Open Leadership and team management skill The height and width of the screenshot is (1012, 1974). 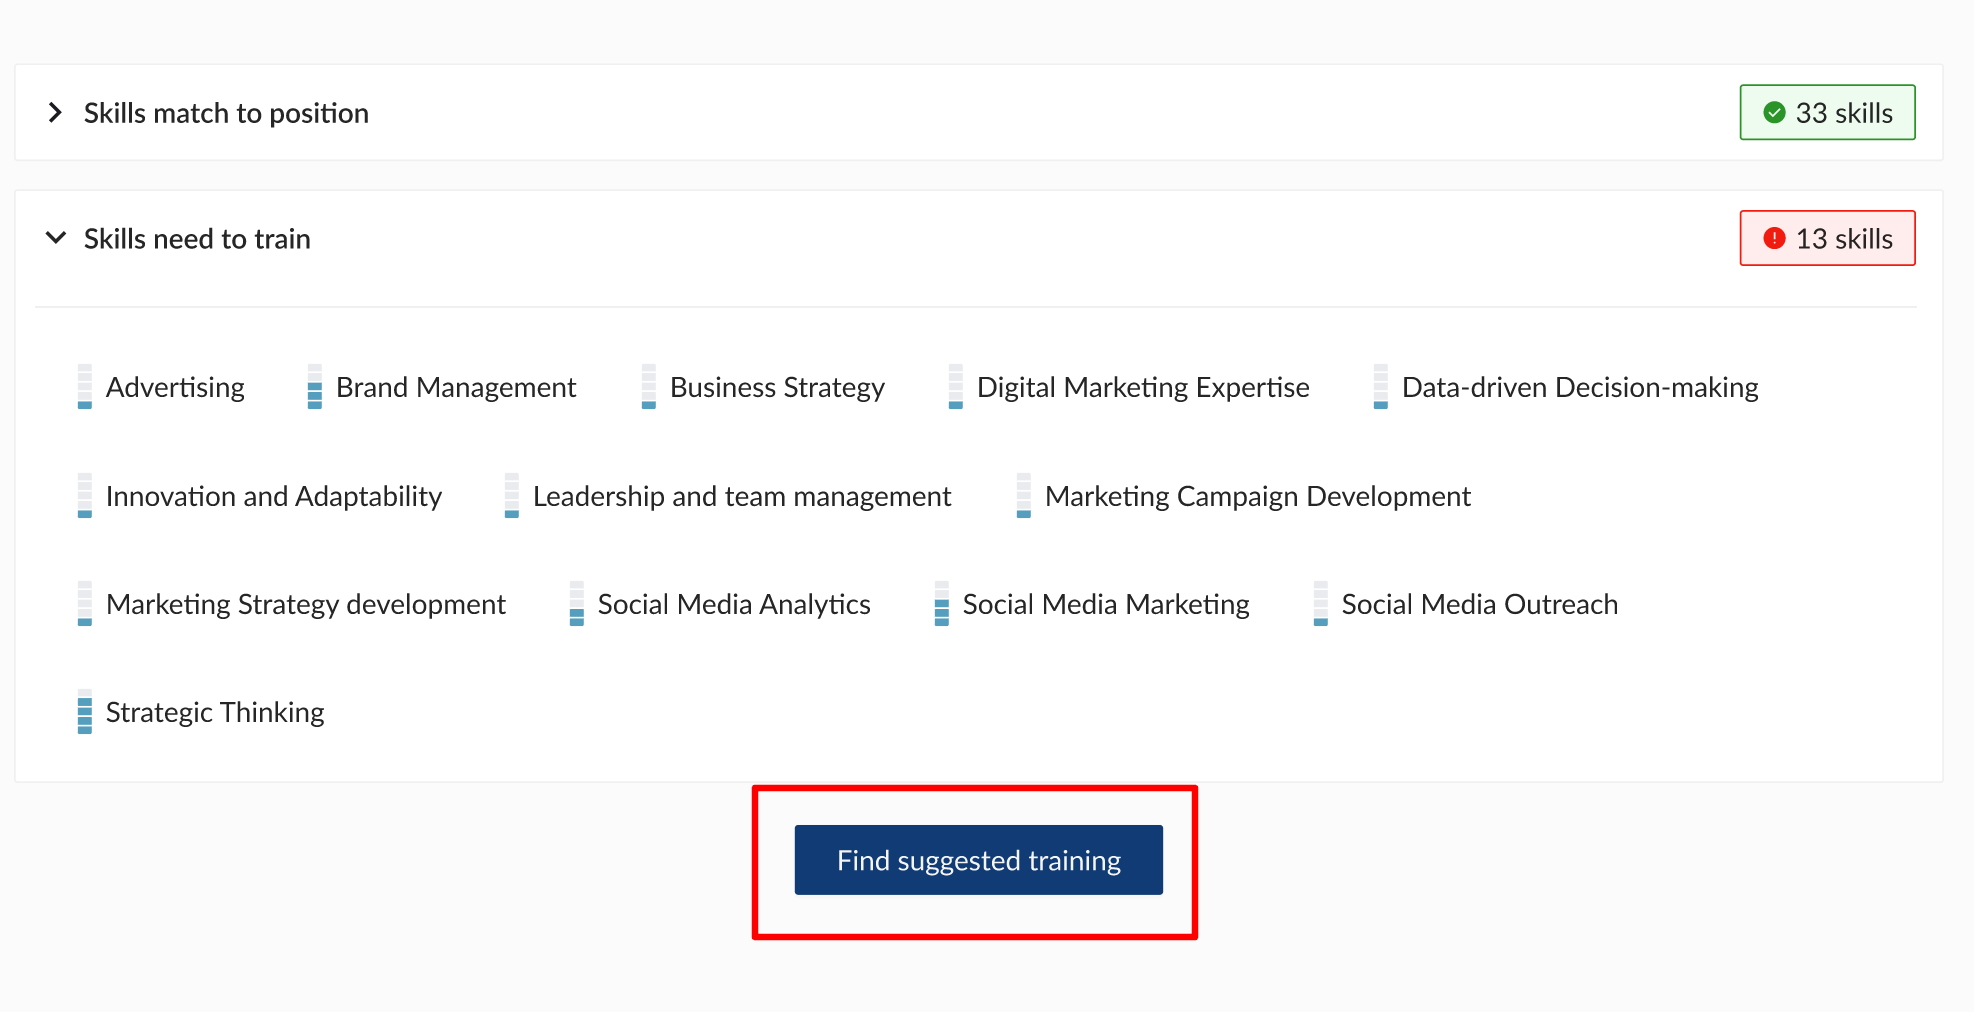(x=741, y=496)
